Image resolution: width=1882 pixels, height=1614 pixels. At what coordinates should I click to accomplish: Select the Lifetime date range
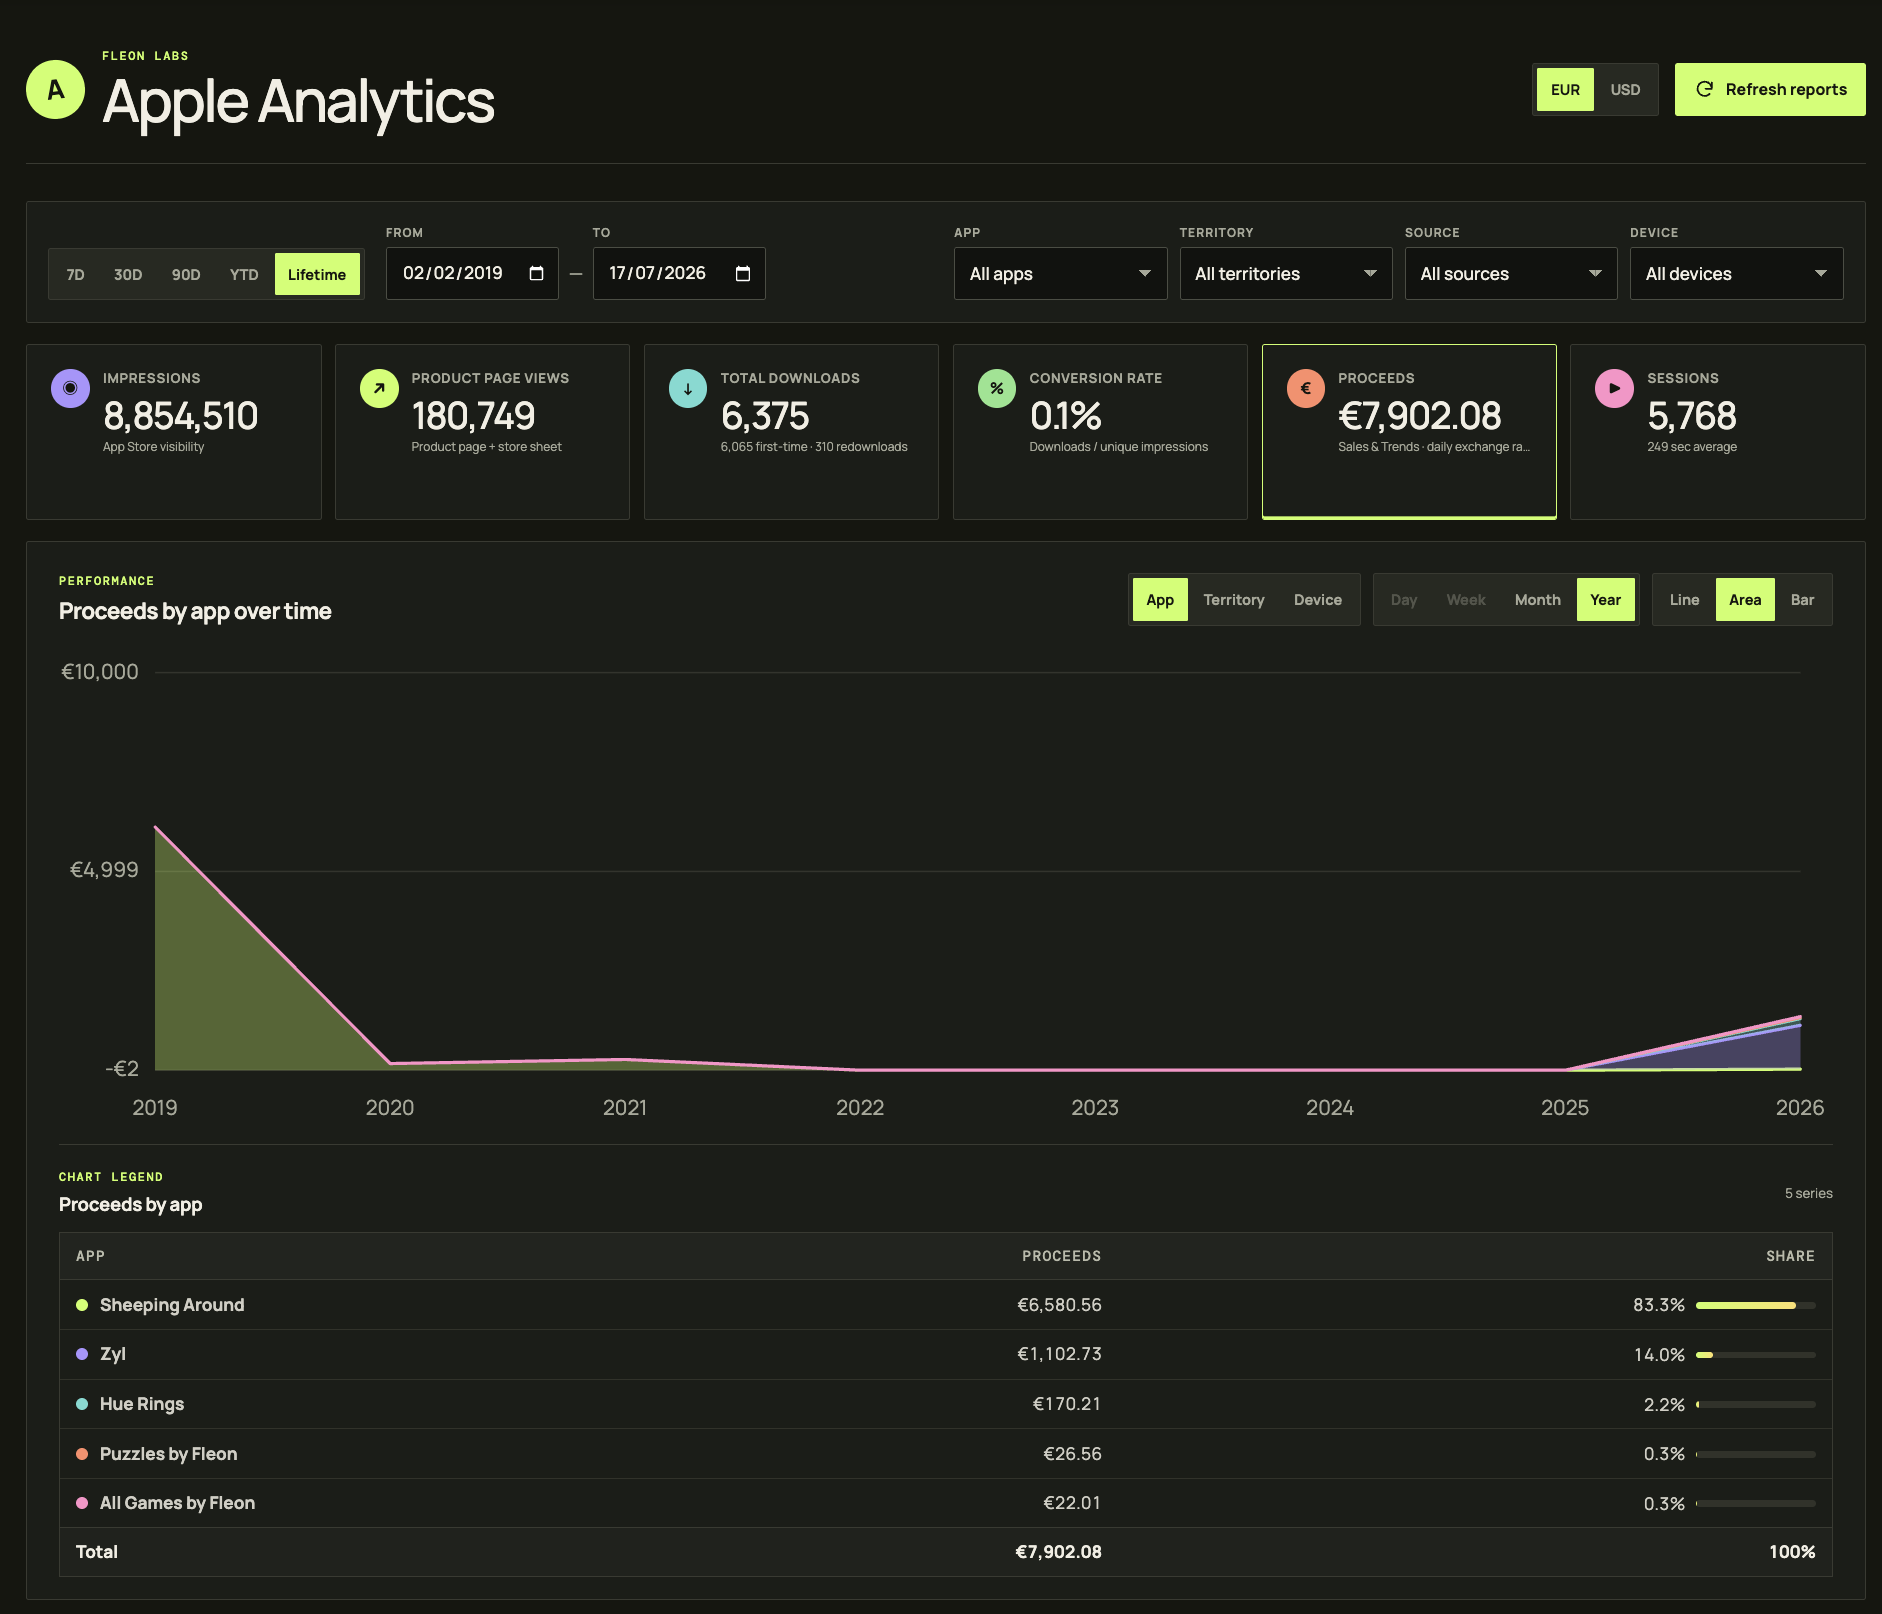317,274
